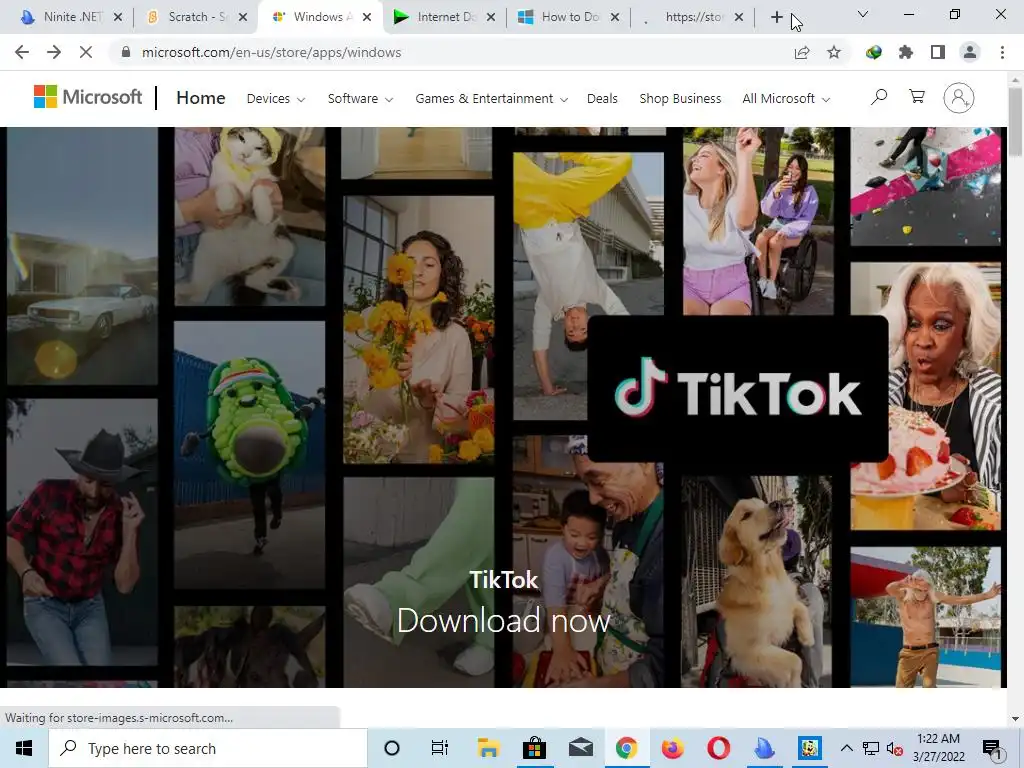1024x768 pixels.
Task: Open the Chrome side panel
Action: tap(938, 52)
